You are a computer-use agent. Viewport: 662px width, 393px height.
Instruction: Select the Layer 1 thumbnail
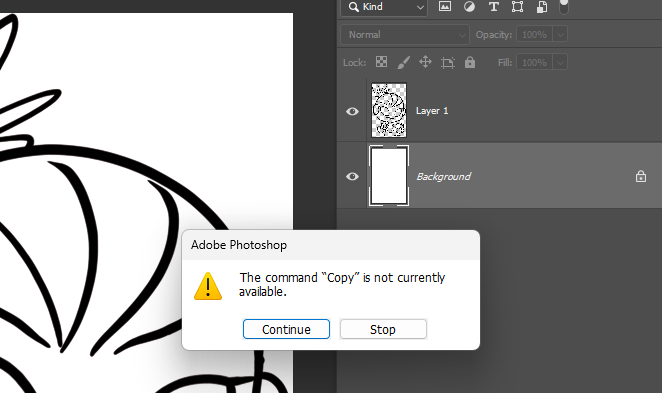pyautogui.click(x=389, y=110)
